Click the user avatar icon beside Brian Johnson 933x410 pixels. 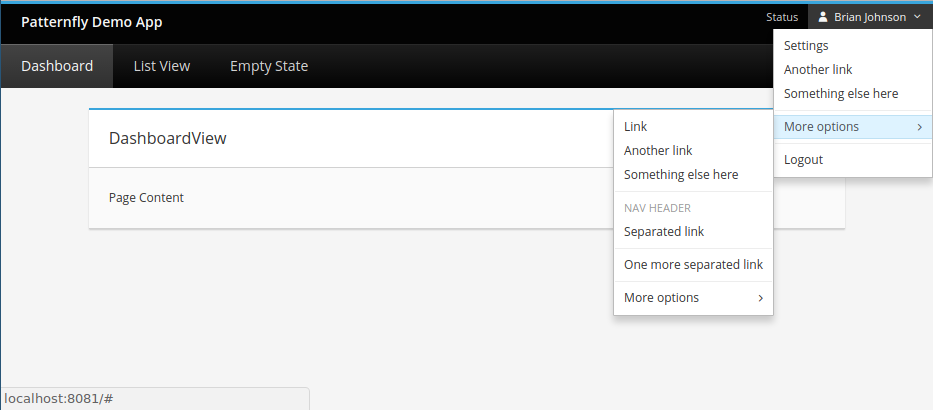pyautogui.click(x=823, y=17)
